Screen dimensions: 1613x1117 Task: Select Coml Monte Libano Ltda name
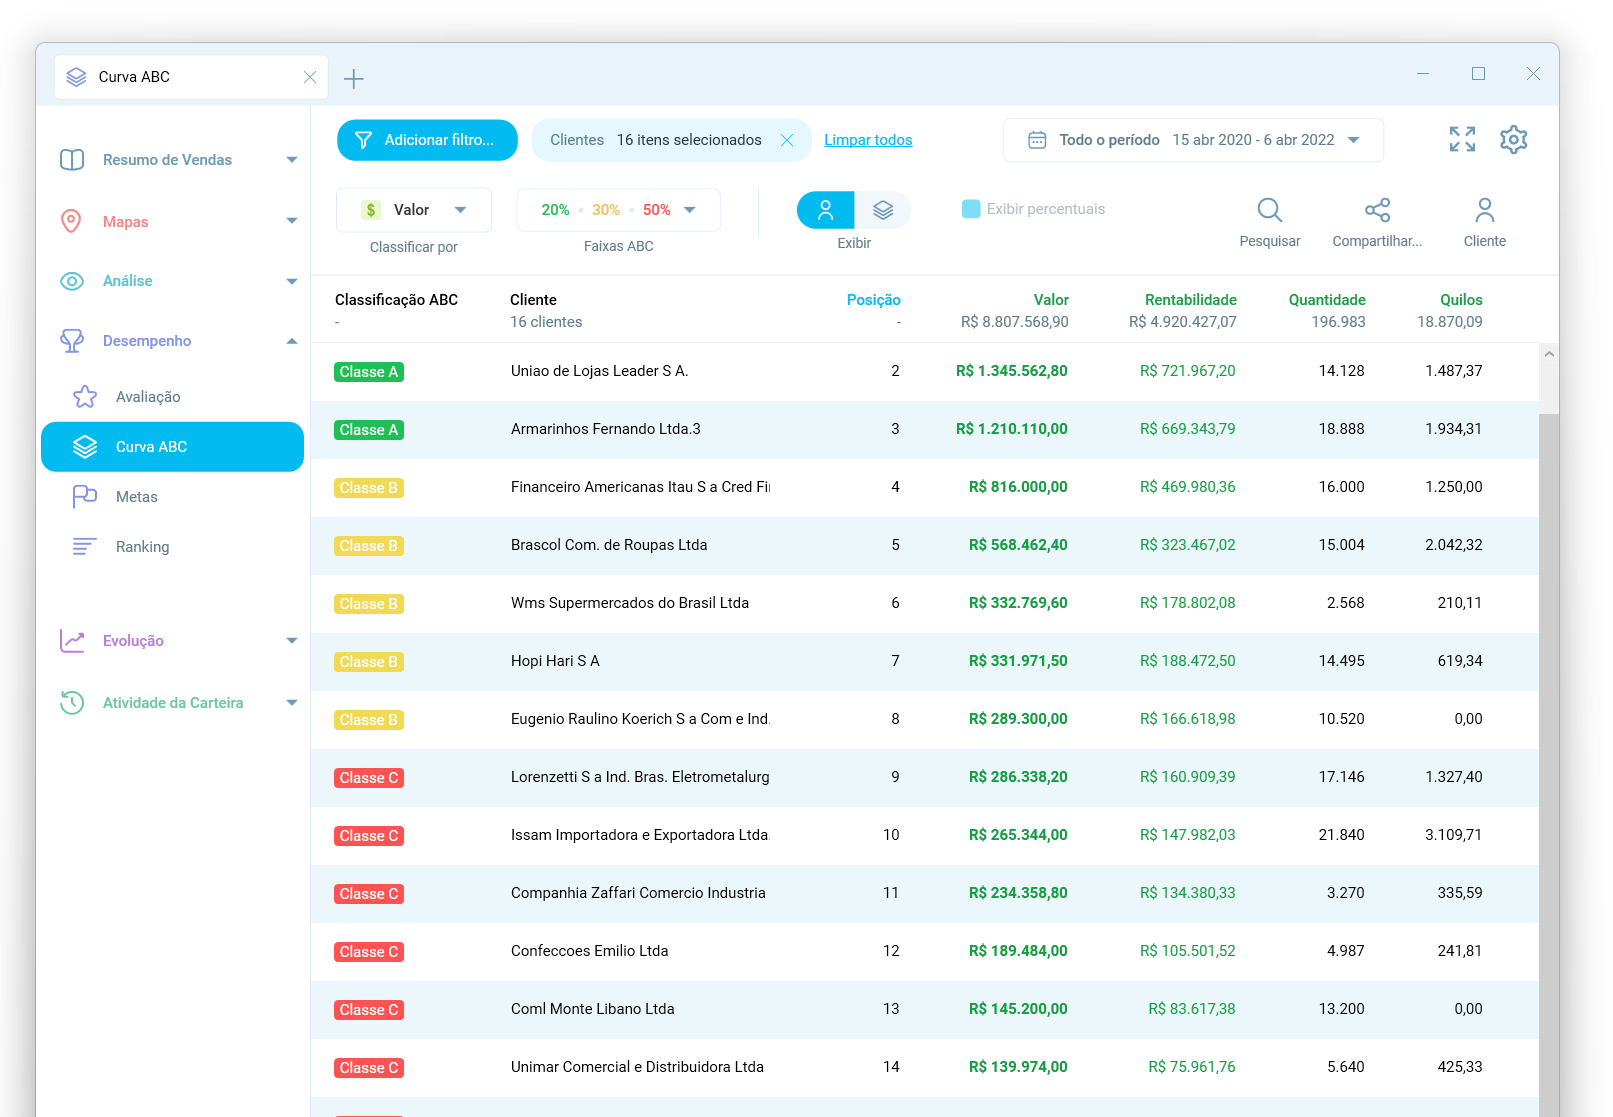(x=593, y=1009)
